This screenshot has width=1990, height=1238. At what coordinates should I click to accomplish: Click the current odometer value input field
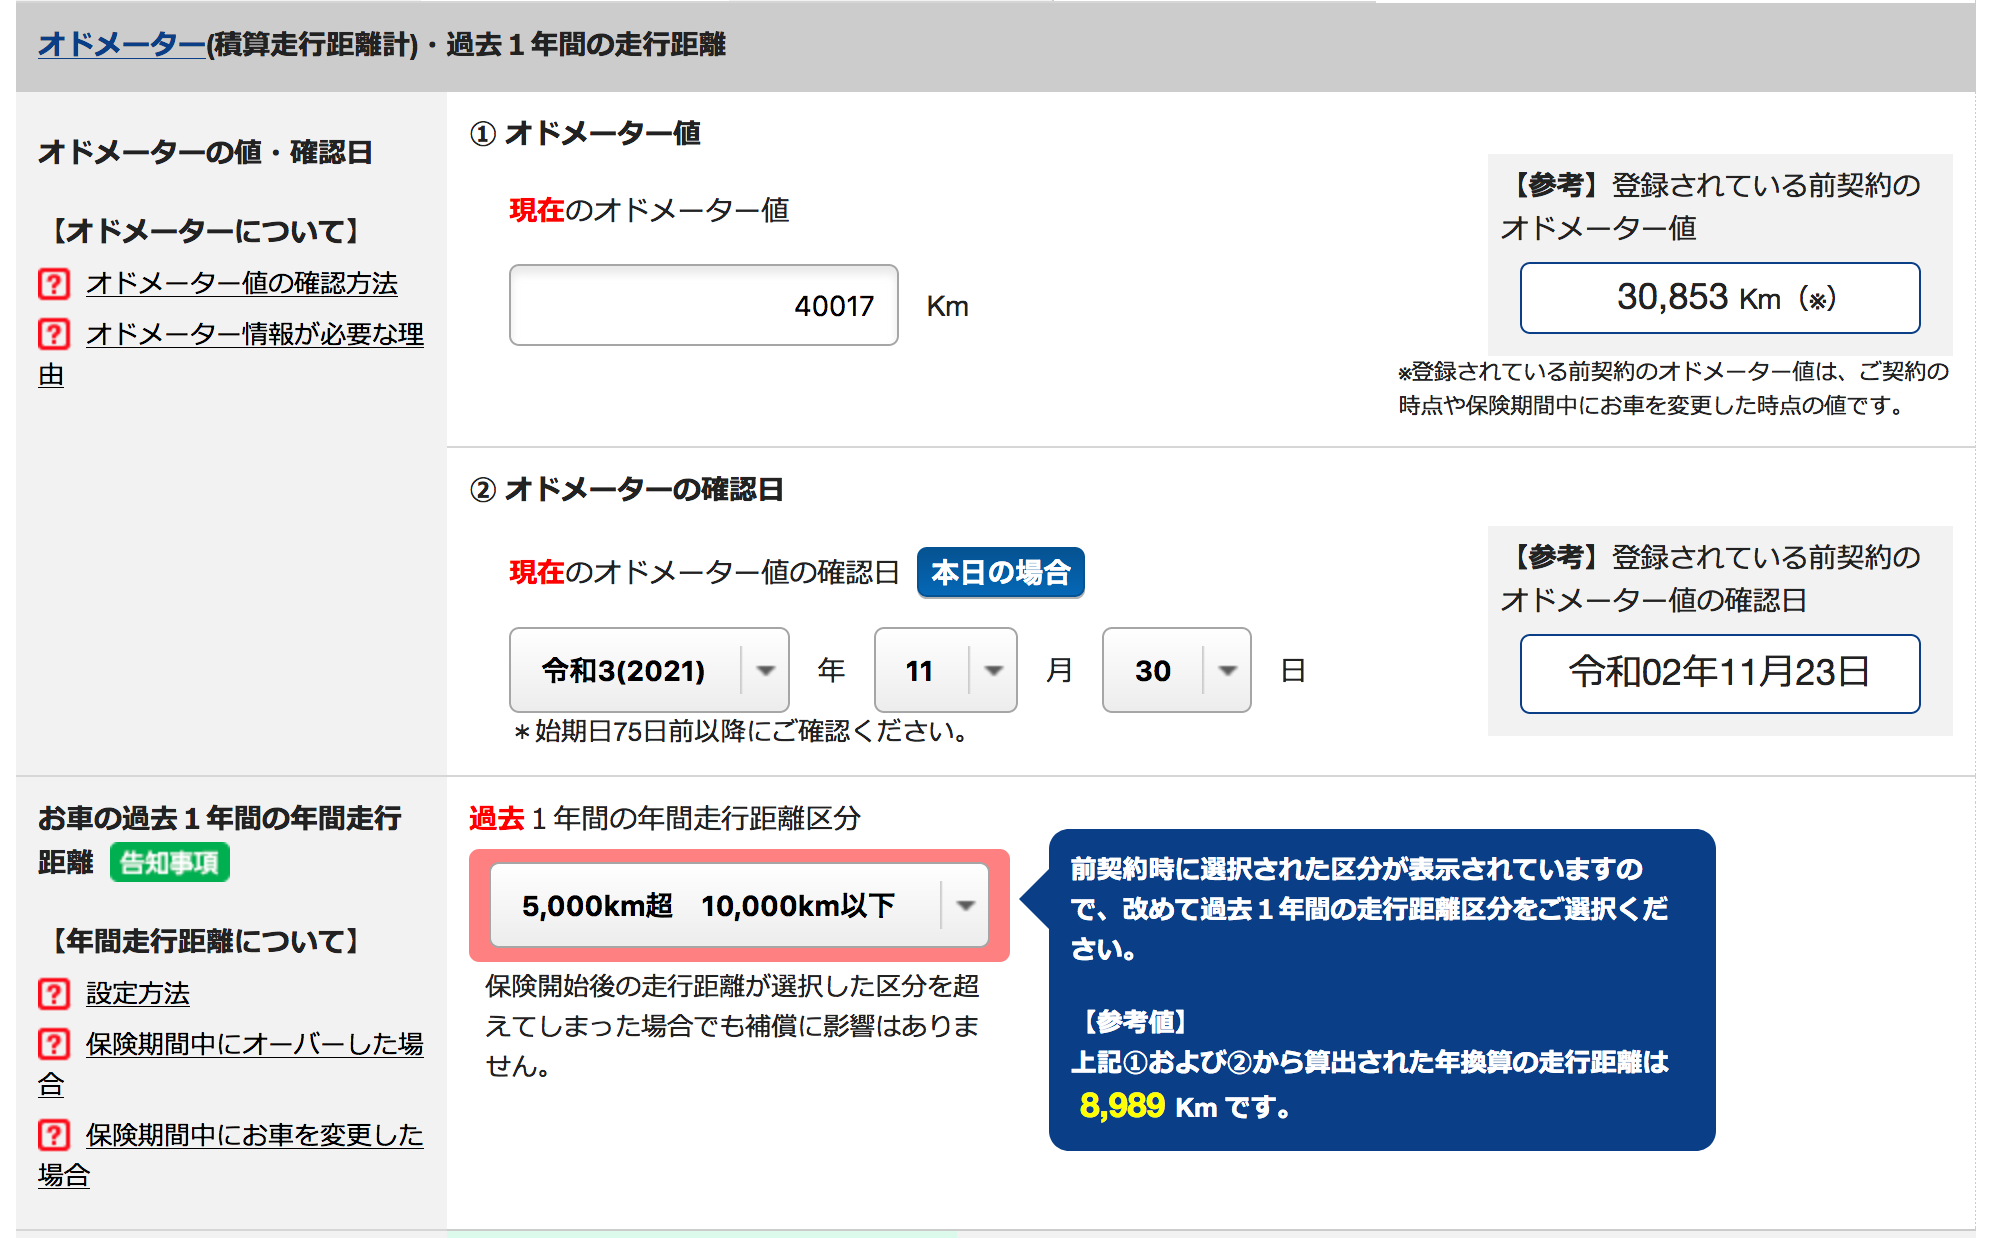point(703,306)
